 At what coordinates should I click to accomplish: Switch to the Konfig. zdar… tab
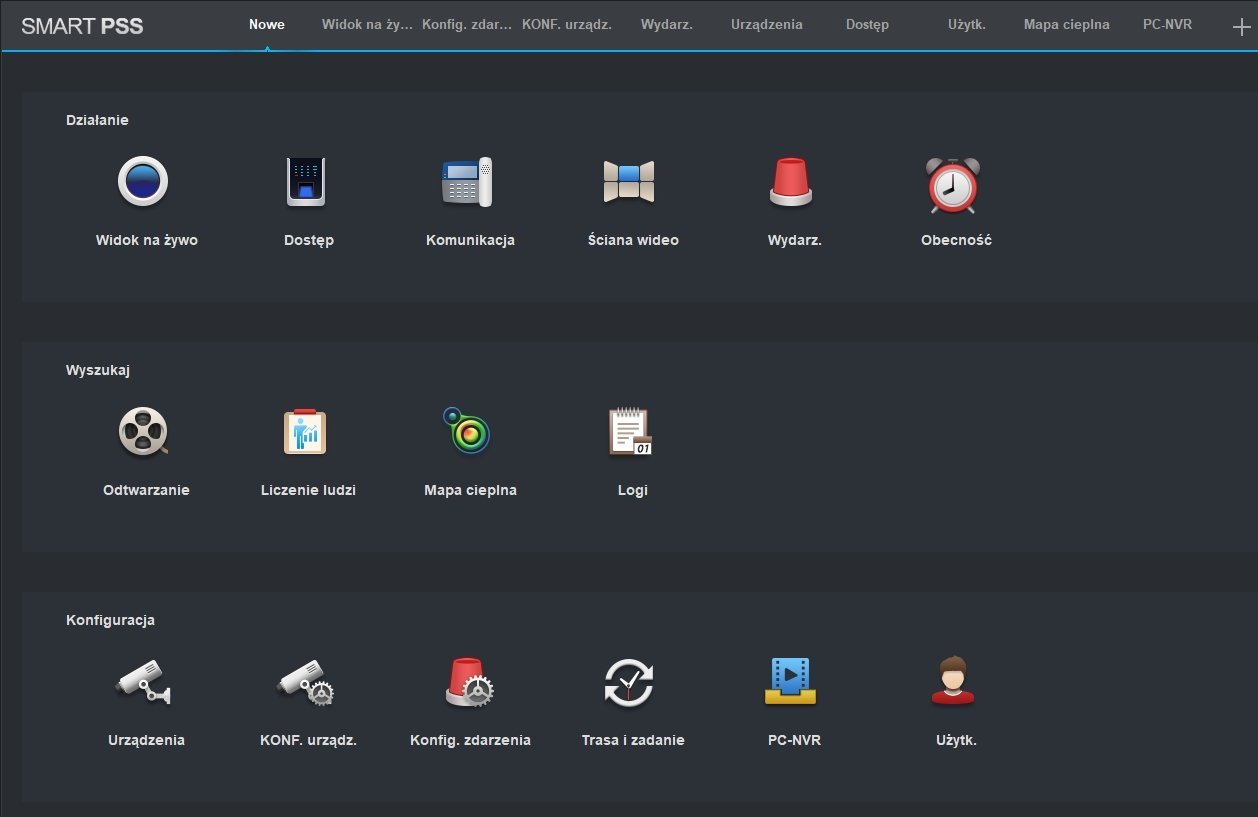click(467, 25)
